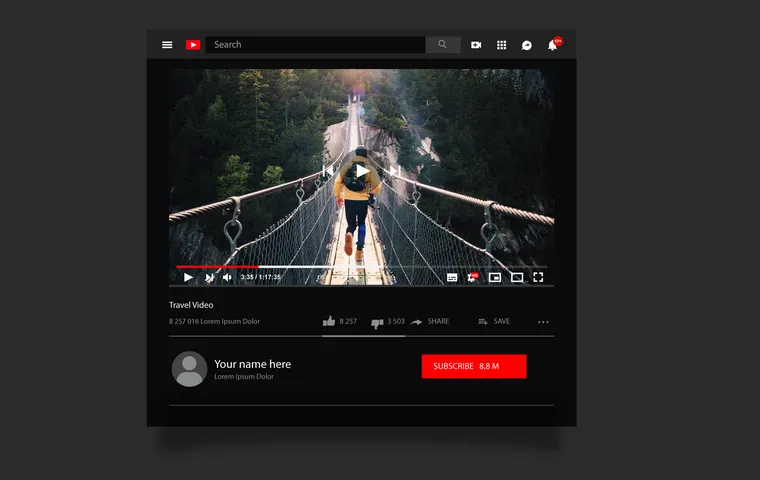The height and width of the screenshot is (480, 760).
Task: Mute the video with speaker icon
Action: [x=227, y=277]
